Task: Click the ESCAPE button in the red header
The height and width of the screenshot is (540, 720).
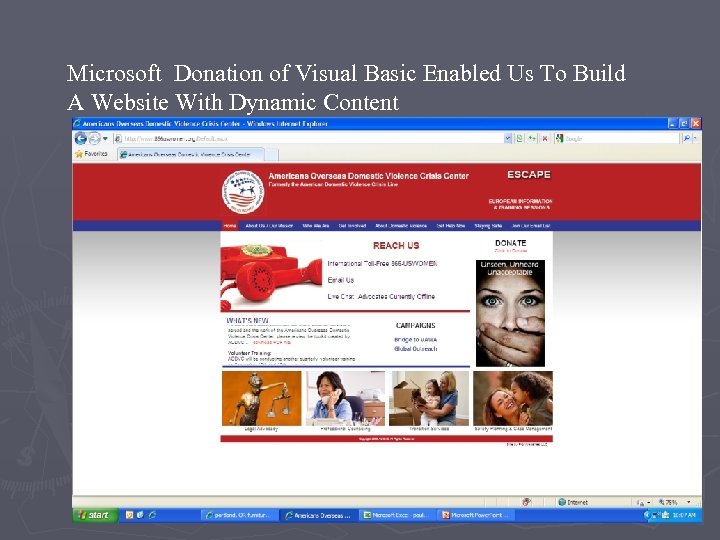Action: (x=529, y=174)
